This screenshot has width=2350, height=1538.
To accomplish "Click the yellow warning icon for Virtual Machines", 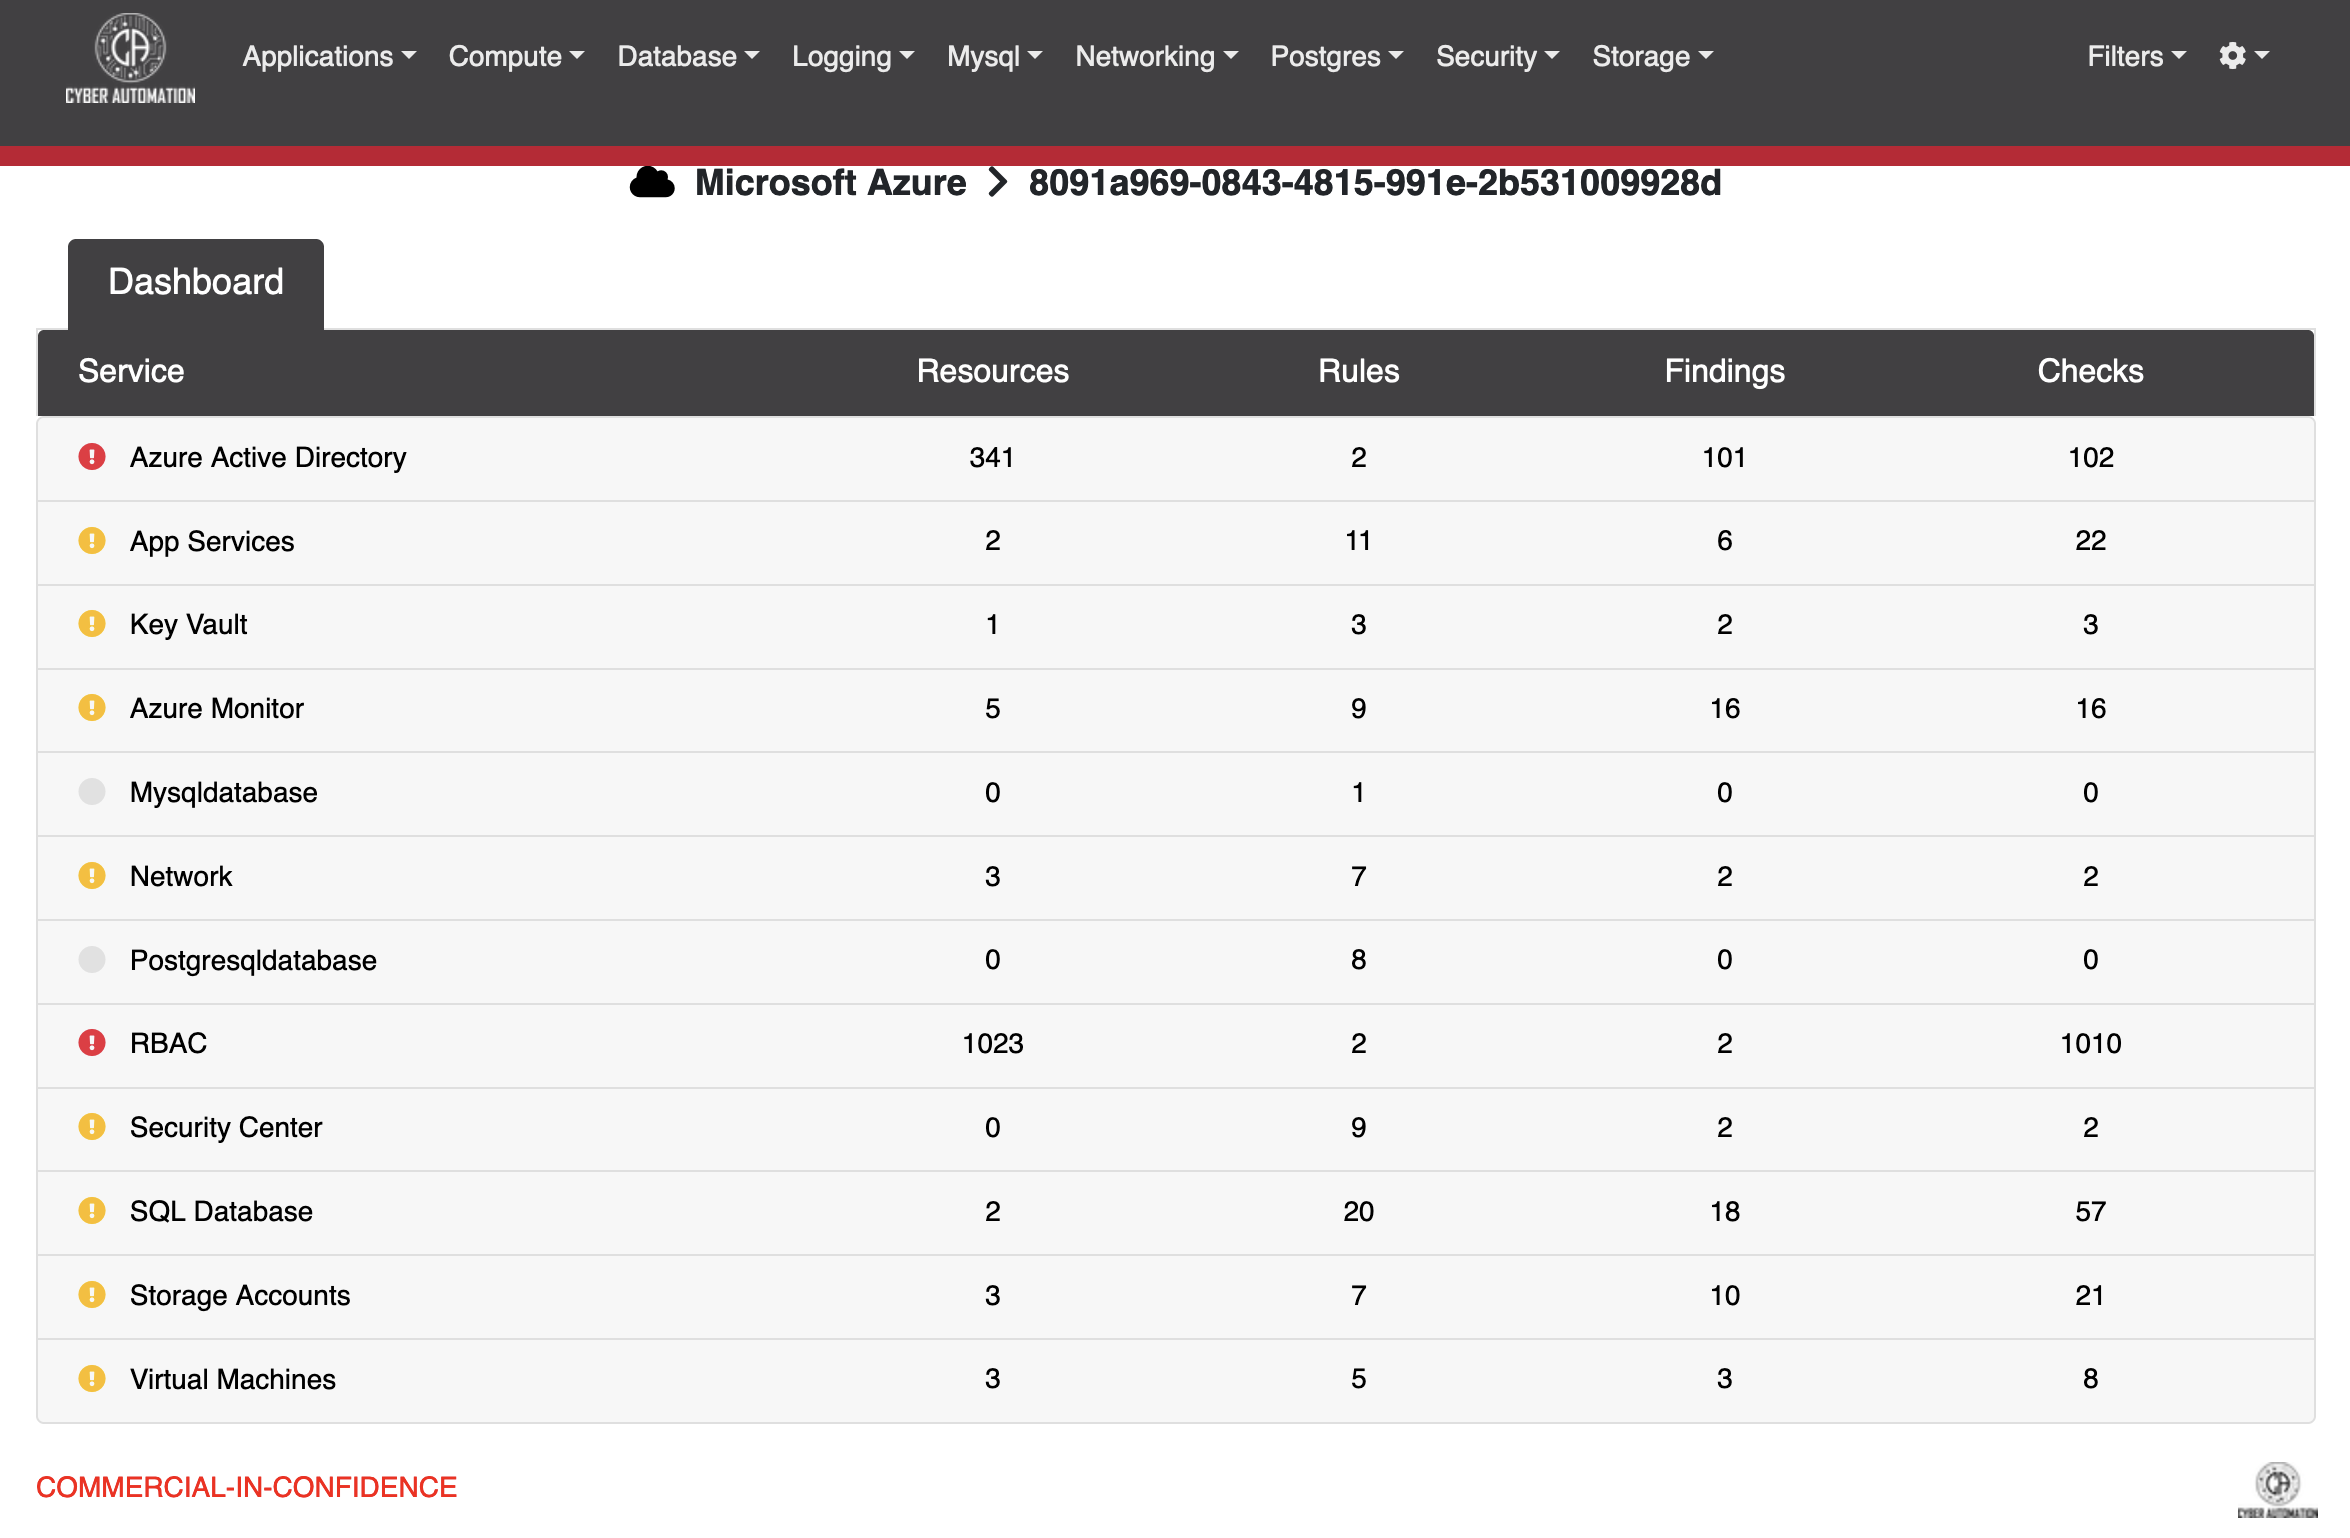I will pos(92,1379).
